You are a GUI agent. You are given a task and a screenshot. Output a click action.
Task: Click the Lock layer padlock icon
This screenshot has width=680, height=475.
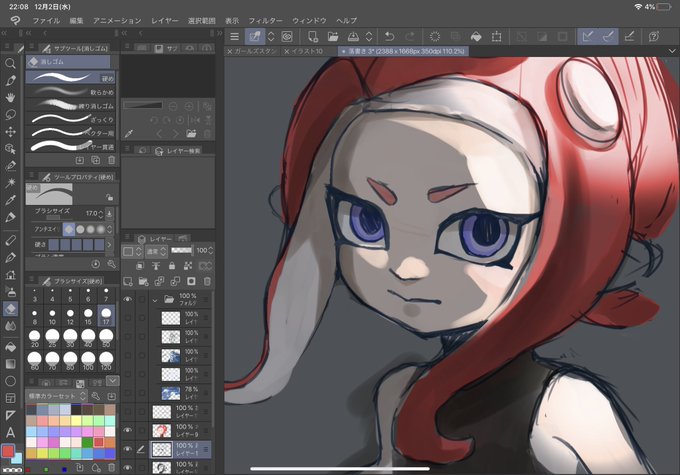click(172, 265)
